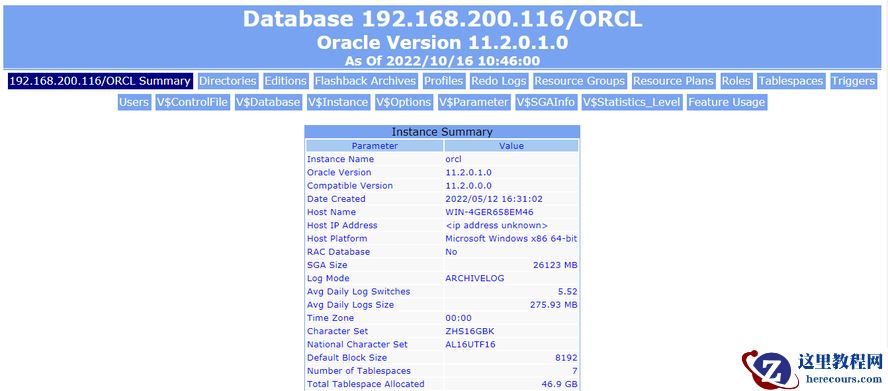Open the Roles tab
The image size is (888, 391).
[x=736, y=81]
